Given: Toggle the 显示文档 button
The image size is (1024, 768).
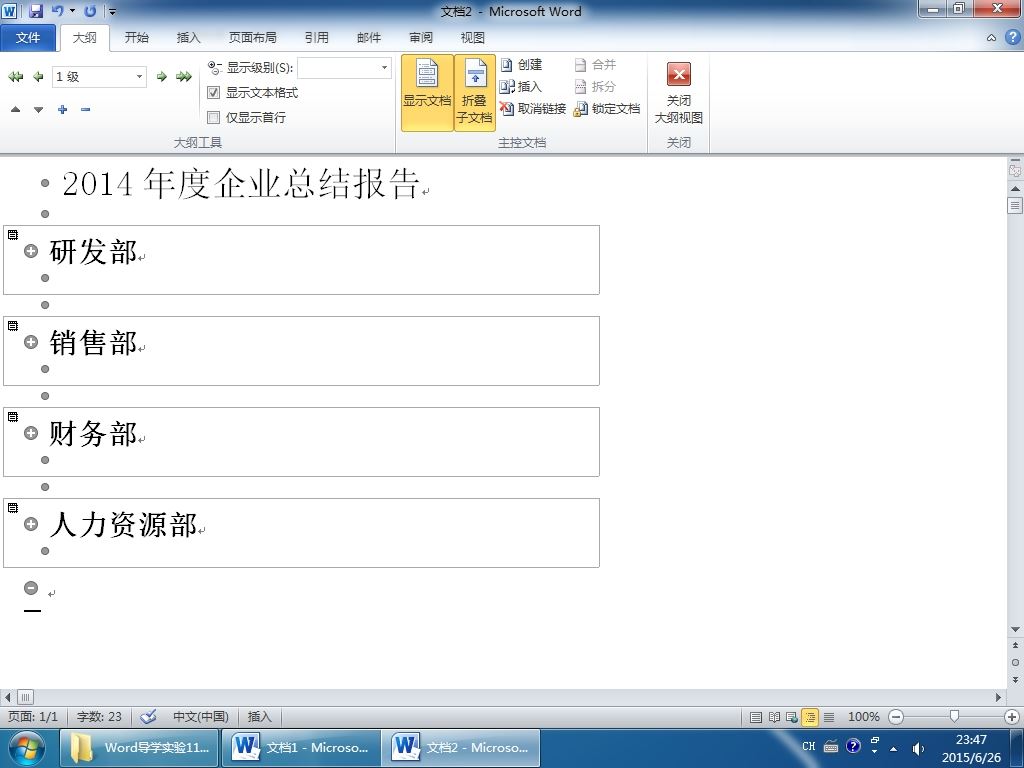Looking at the screenshot, I should [427, 92].
